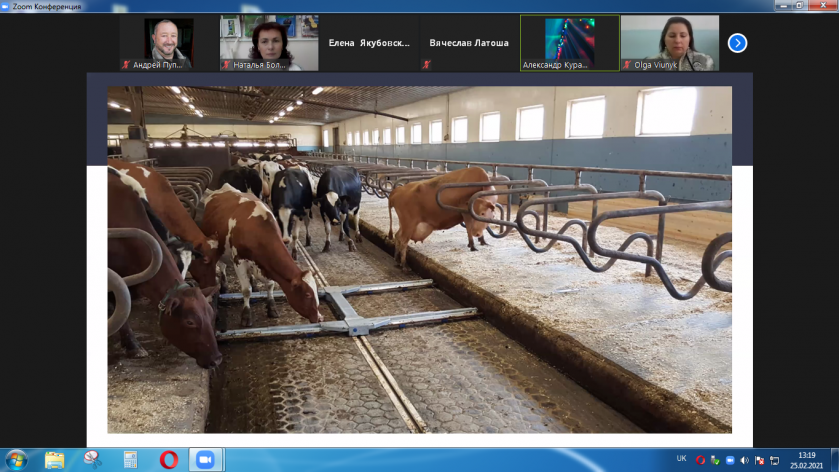Open the clock showing 13:19
839x472 pixels.
point(806,460)
